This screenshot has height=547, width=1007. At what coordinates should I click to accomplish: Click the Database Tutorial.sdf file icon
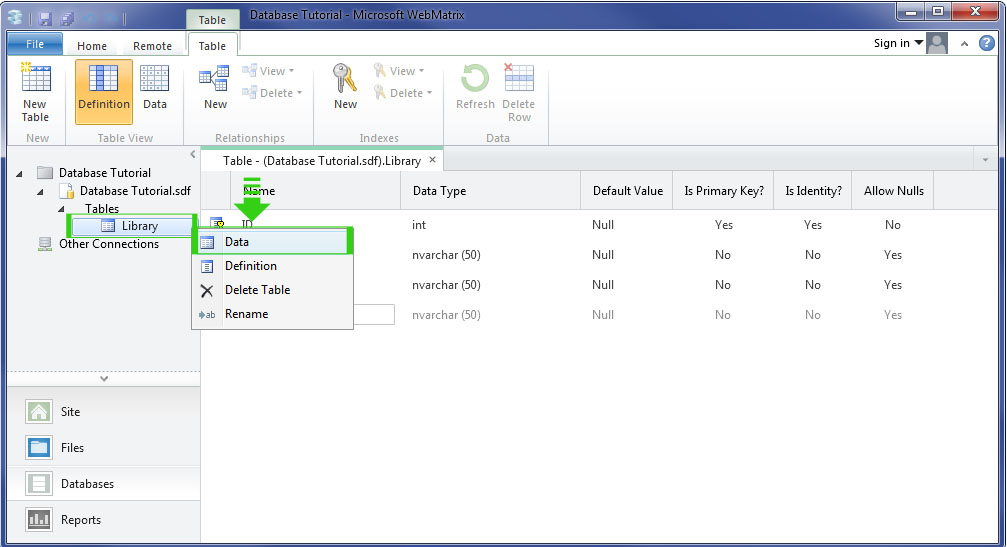(x=66, y=191)
